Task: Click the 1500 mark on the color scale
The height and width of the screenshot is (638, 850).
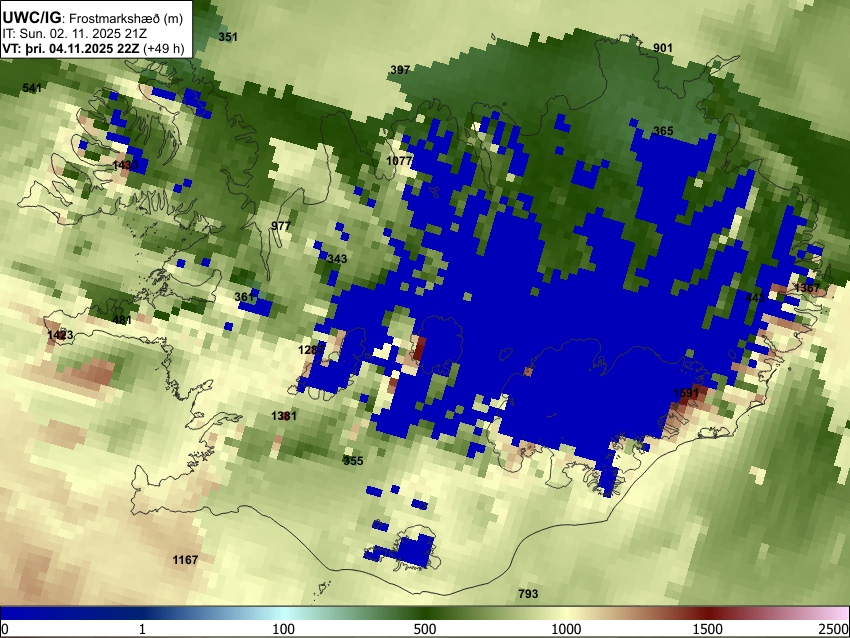Action: pos(708,629)
